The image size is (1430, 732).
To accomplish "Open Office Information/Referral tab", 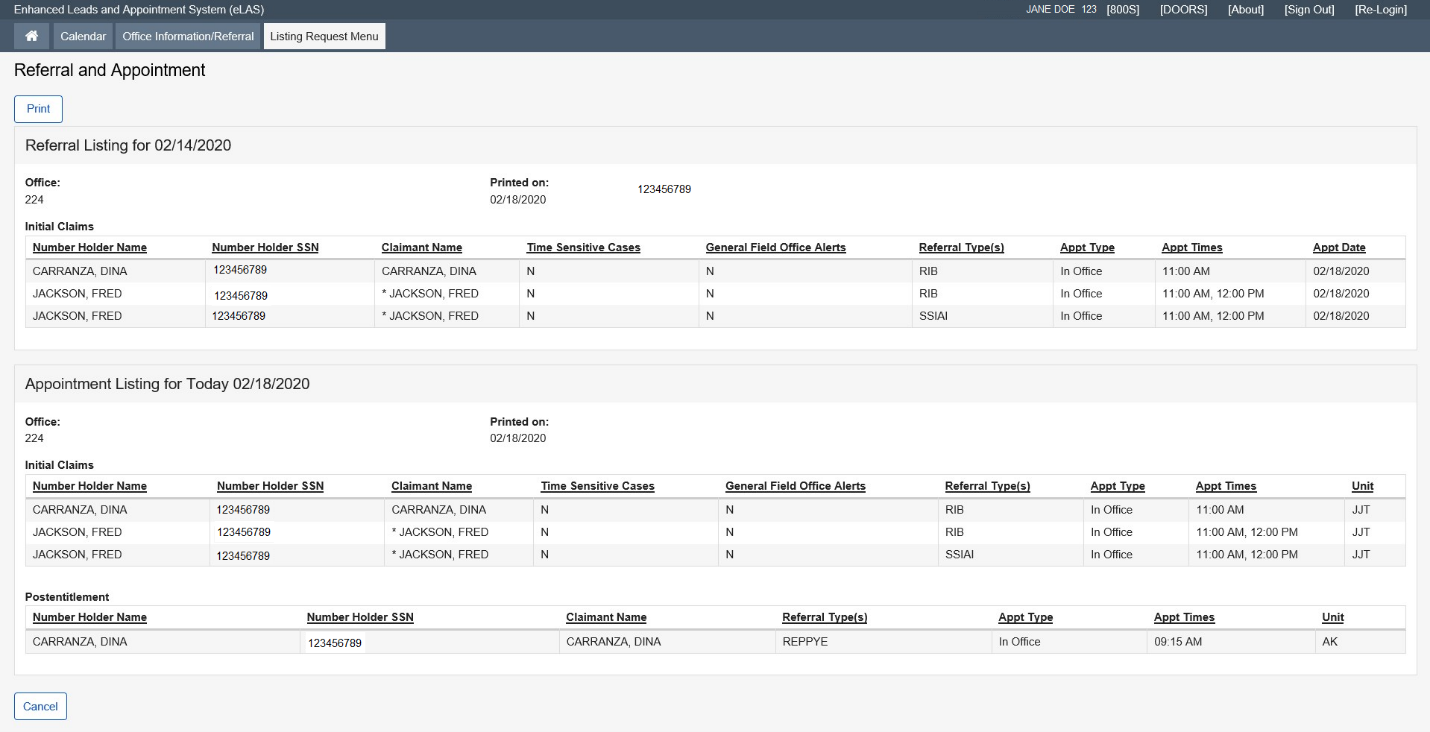I will coord(188,36).
